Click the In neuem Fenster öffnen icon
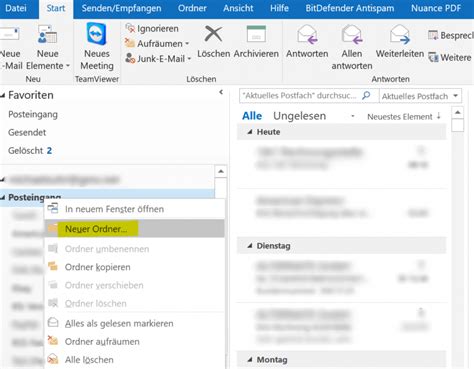The image size is (474, 369). (x=53, y=209)
